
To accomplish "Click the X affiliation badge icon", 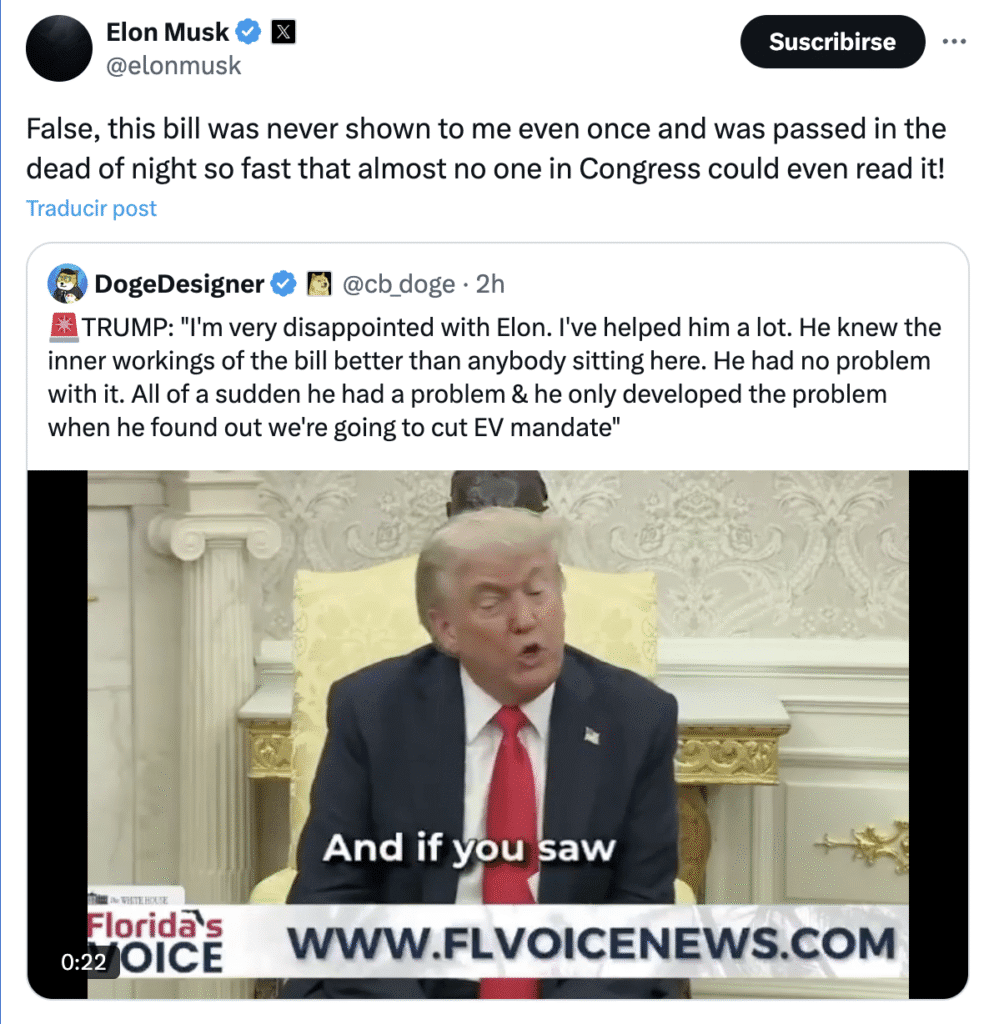I will (283, 31).
